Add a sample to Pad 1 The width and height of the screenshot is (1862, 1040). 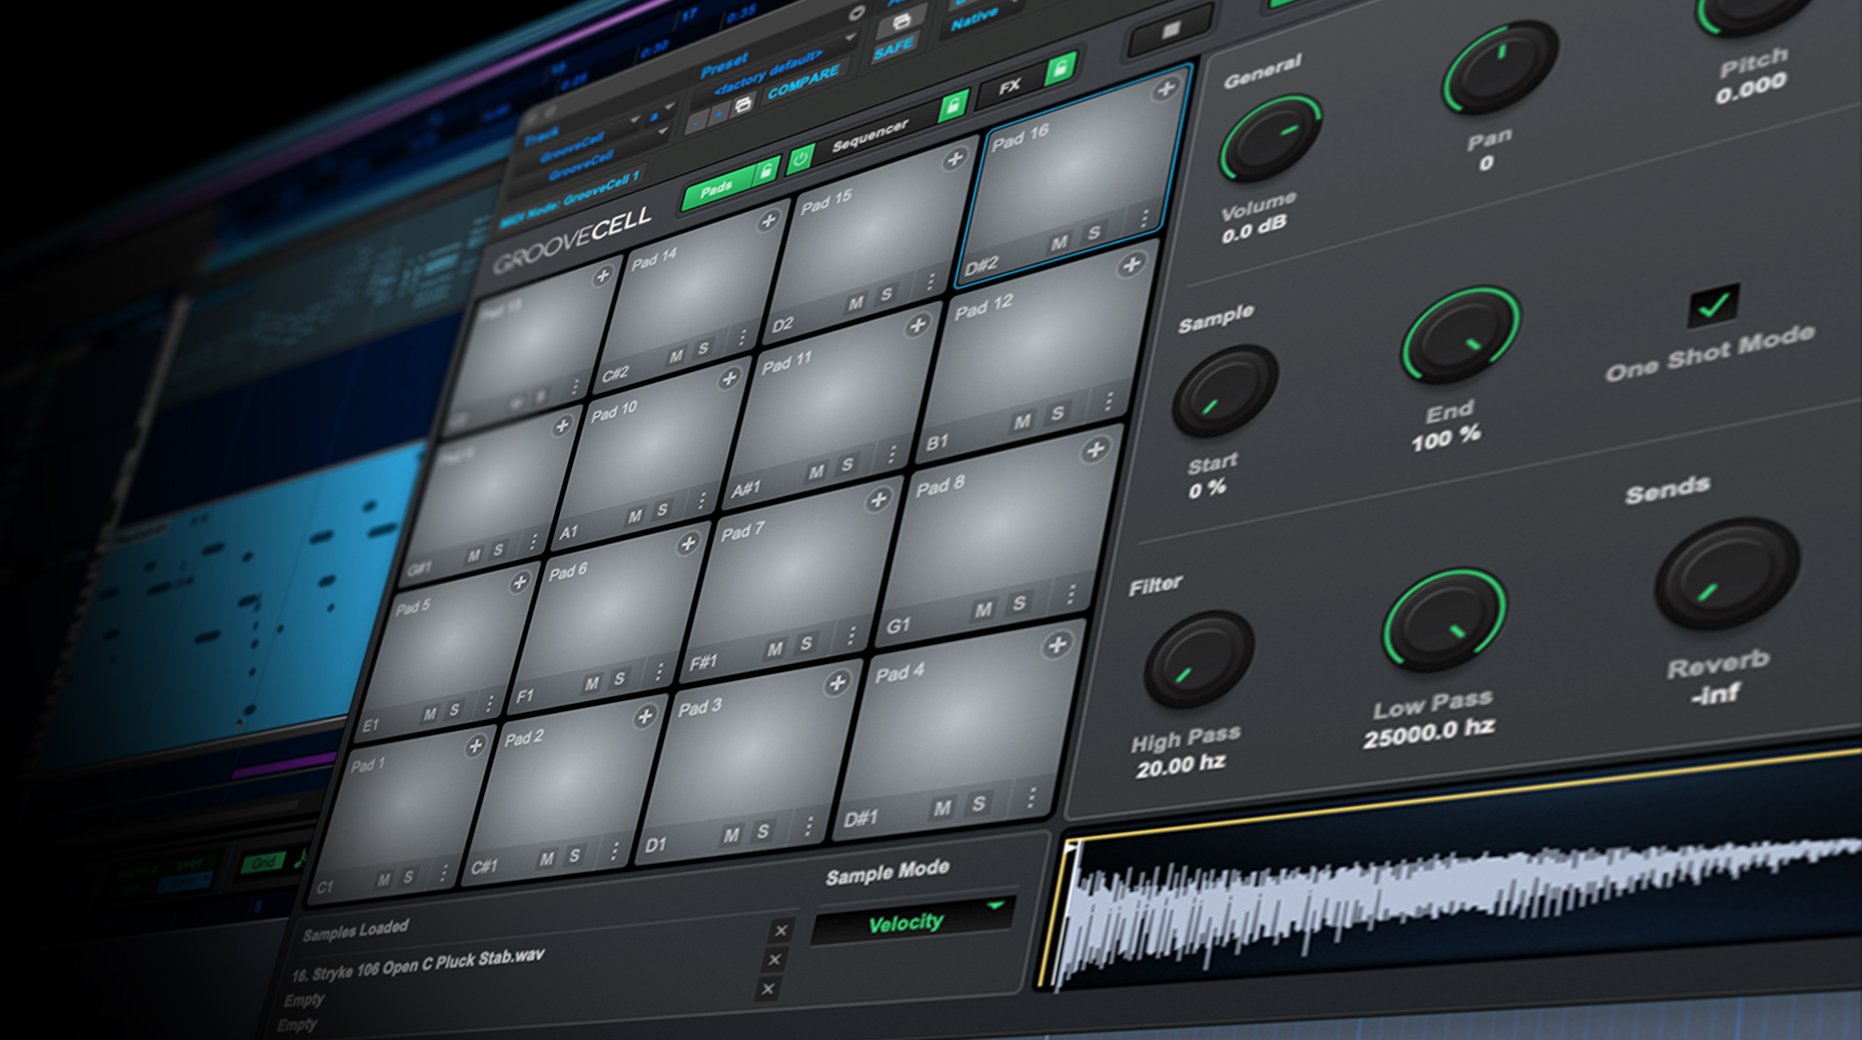[476, 745]
